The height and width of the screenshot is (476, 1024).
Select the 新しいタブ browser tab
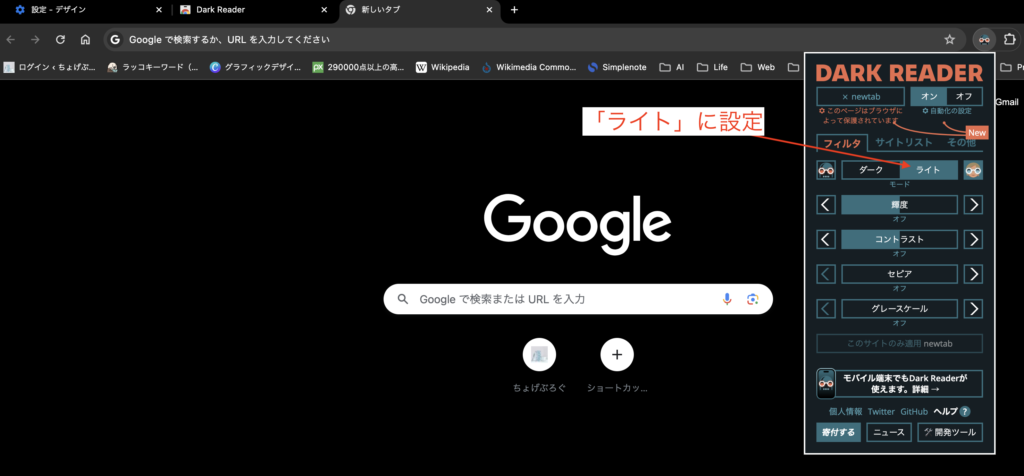(420, 10)
